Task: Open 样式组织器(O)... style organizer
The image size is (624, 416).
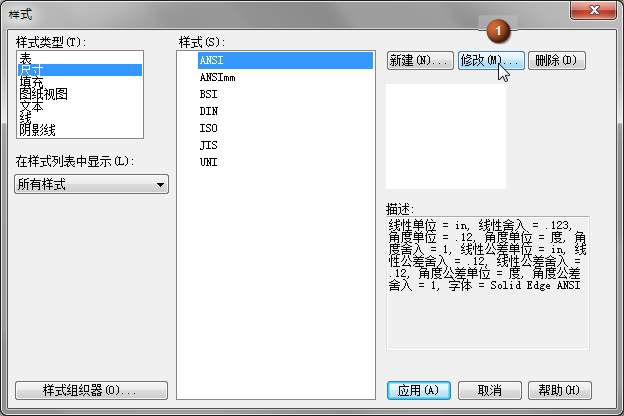Action: click(91, 389)
